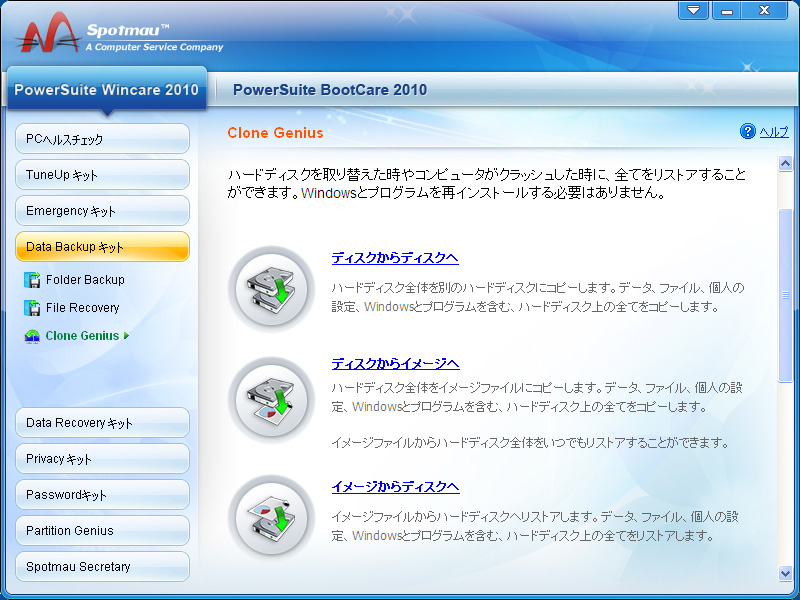Click the blue help question mark icon
The image size is (800, 600).
point(747,132)
